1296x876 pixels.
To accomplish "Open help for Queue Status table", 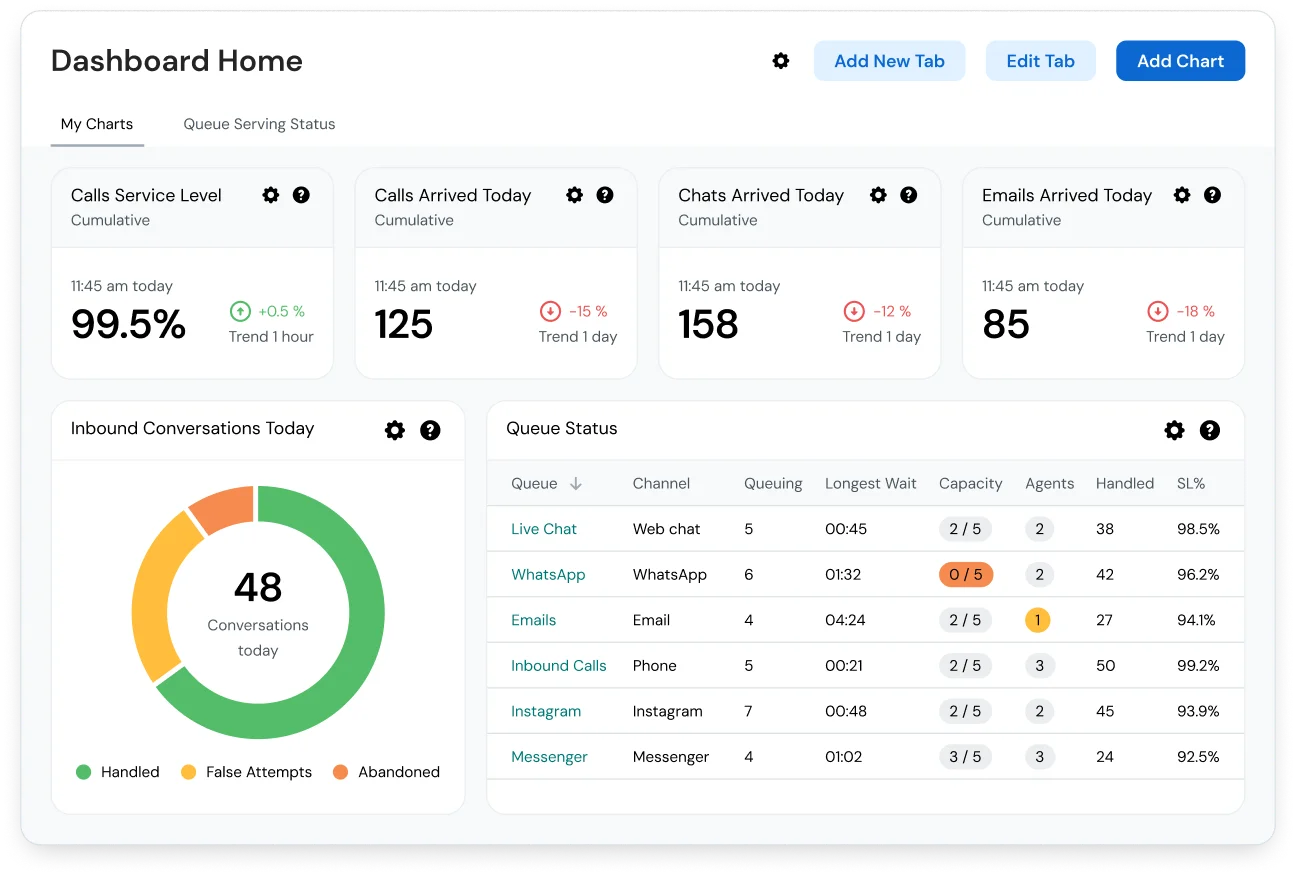I will (x=1209, y=430).
